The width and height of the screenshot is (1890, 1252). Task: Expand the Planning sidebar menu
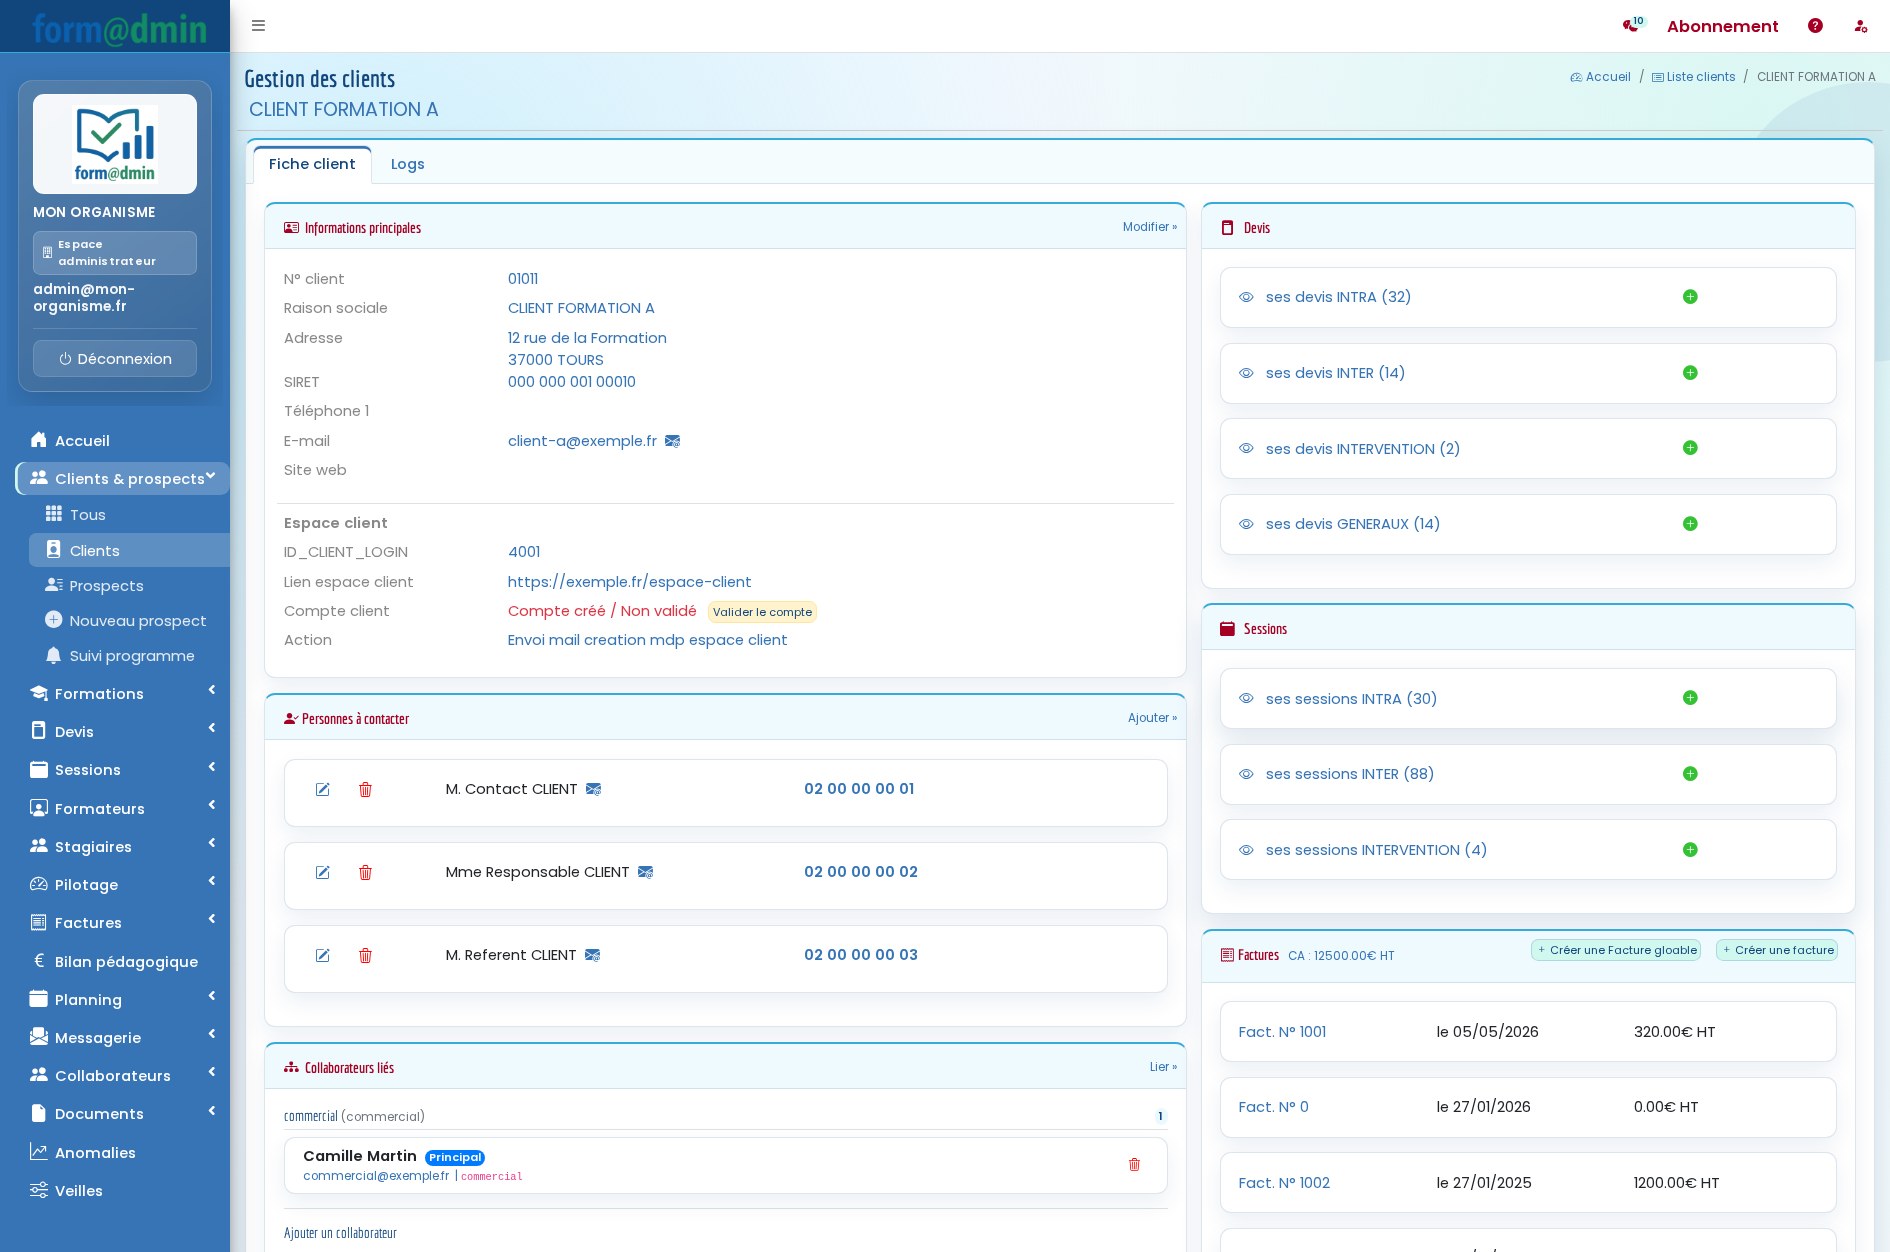[x=123, y=1000]
